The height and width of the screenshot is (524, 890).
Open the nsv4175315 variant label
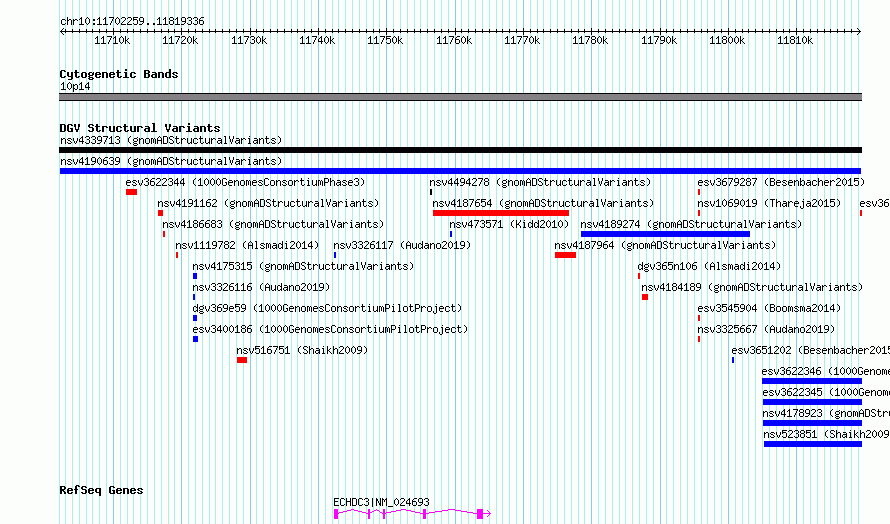(x=303, y=266)
